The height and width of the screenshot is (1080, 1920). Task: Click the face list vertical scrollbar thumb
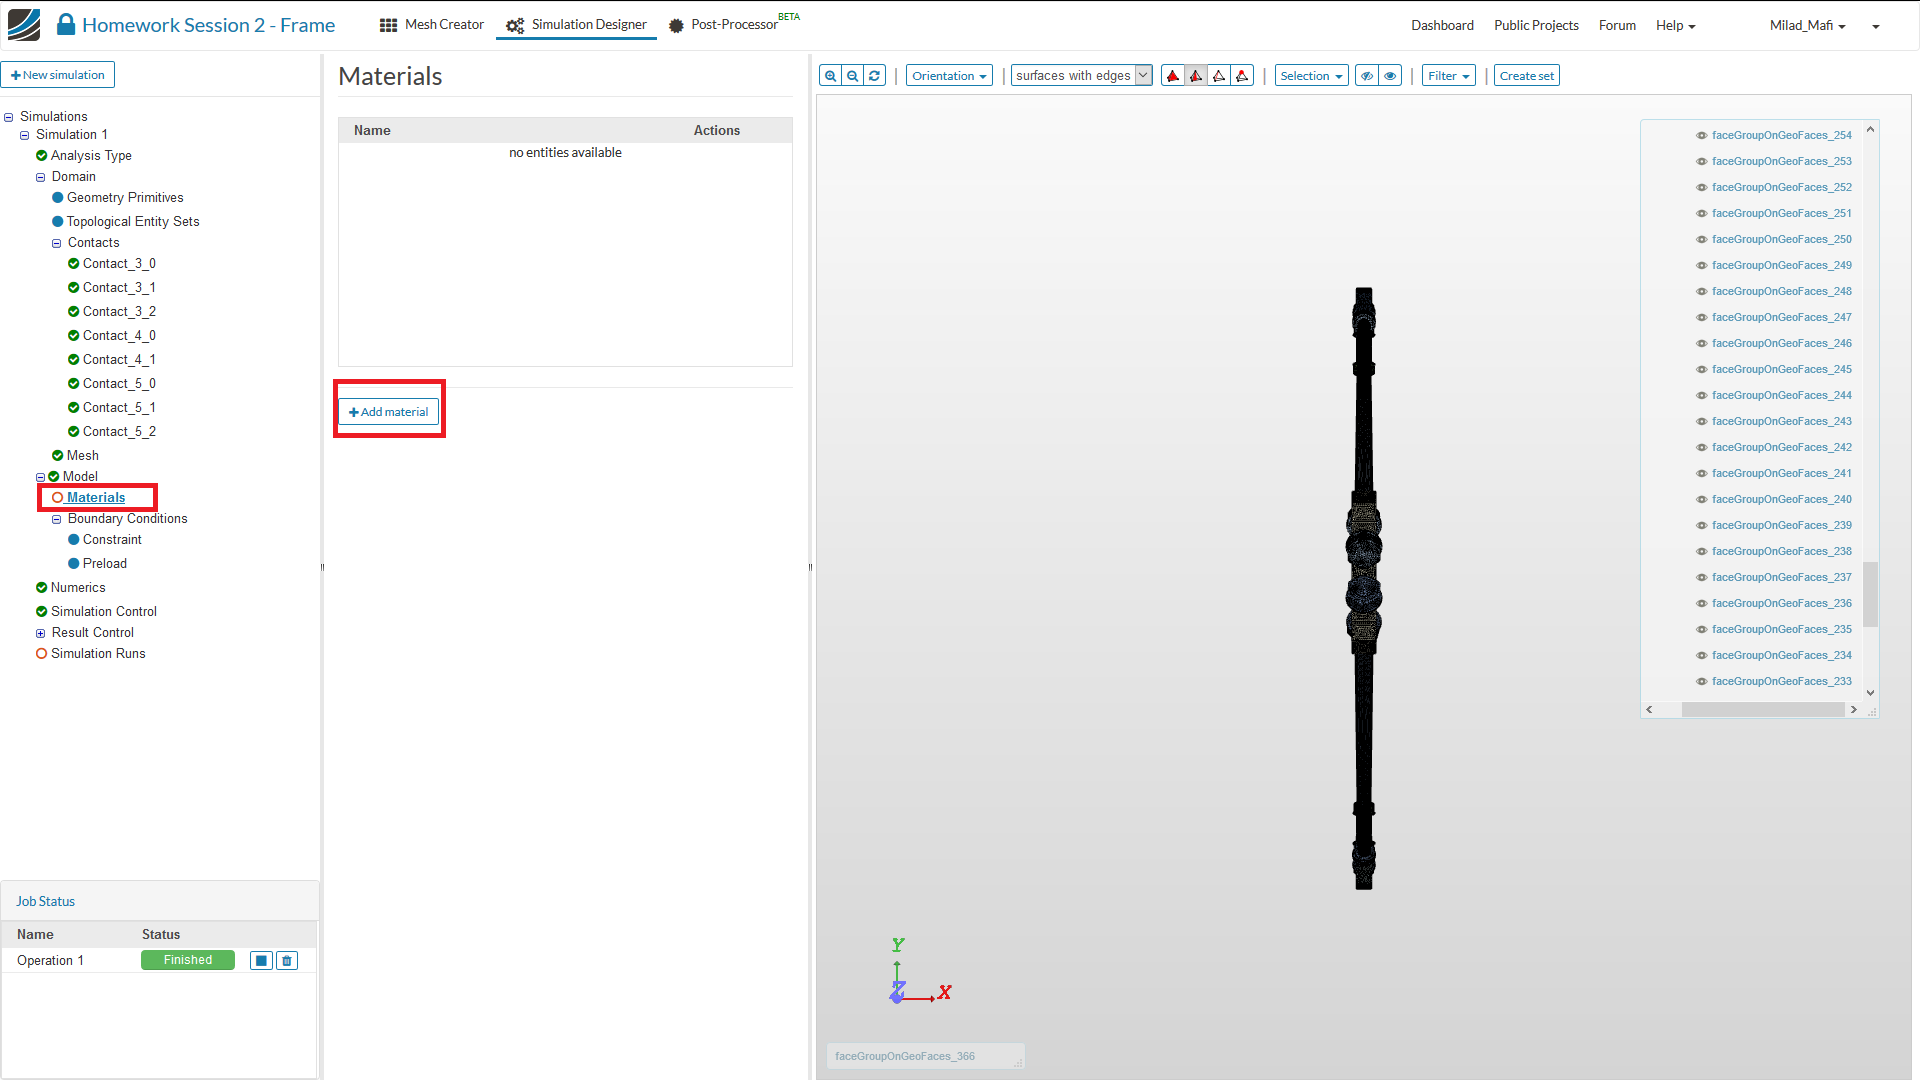(1870, 594)
